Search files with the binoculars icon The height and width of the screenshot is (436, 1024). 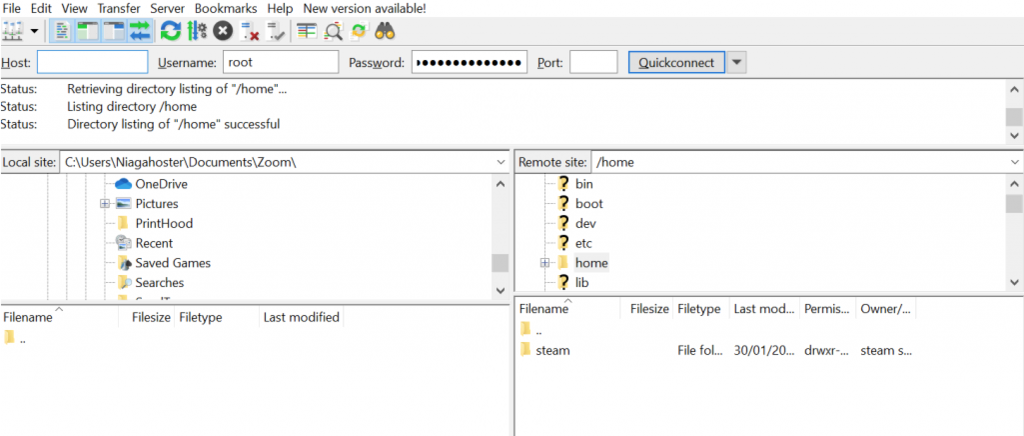click(385, 31)
